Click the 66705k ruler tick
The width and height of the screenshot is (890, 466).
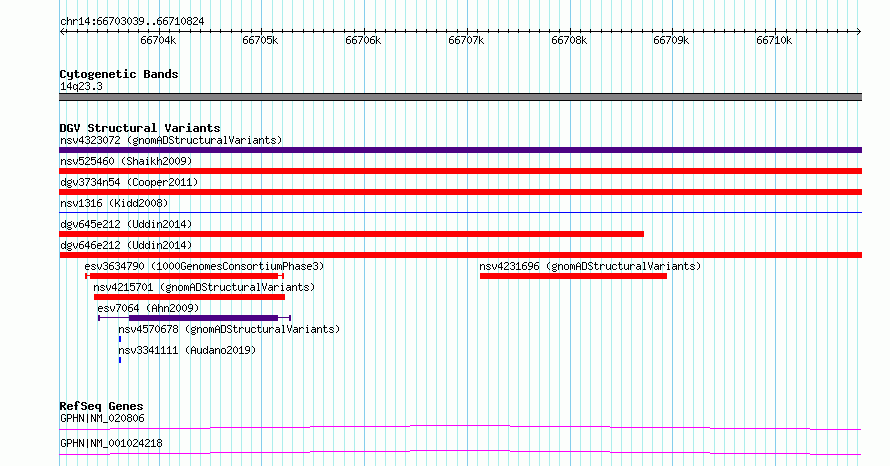point(260,40)
